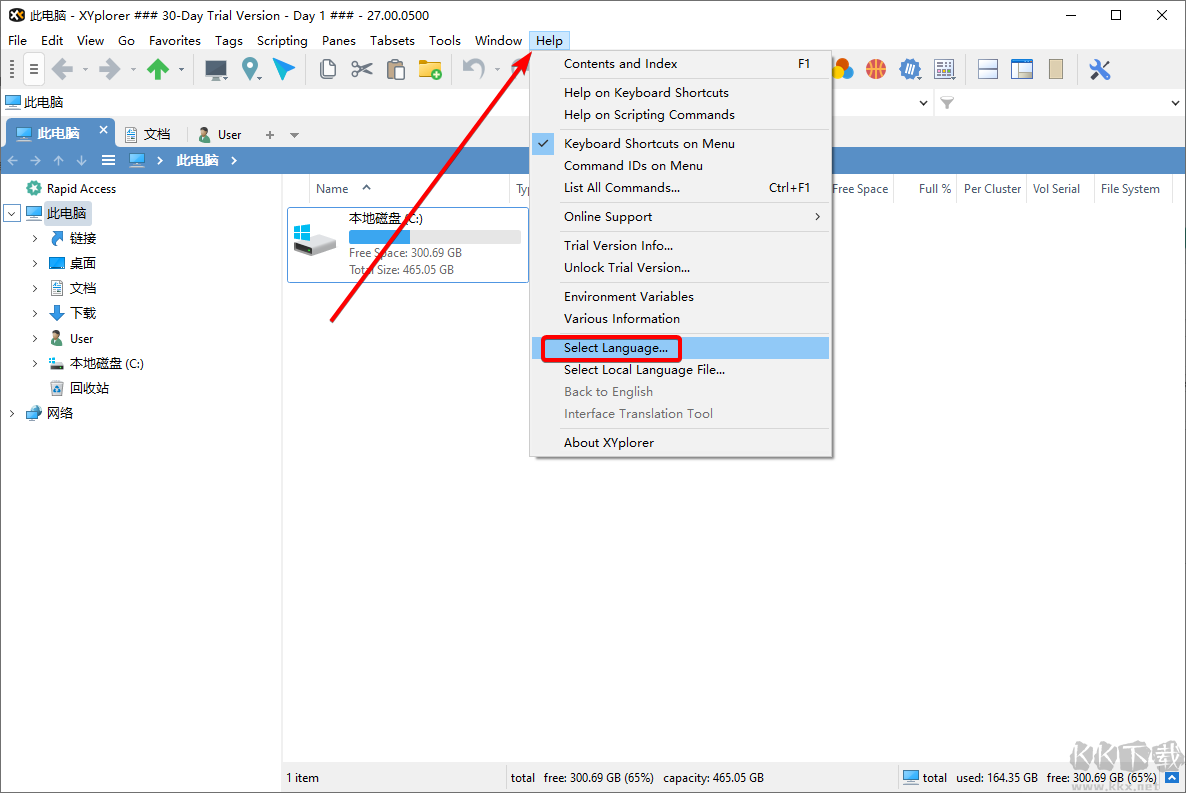1186x793 pixels.
Task: Click the orange basketball icon in the toolbar
Action: [x=876, y=70]
